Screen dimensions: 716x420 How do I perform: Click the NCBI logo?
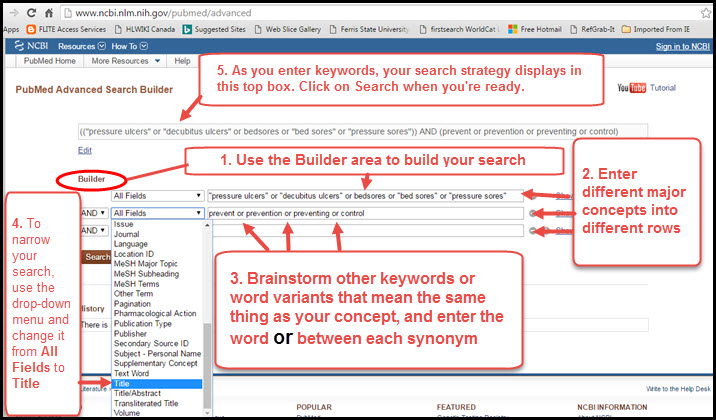point(31,46)
